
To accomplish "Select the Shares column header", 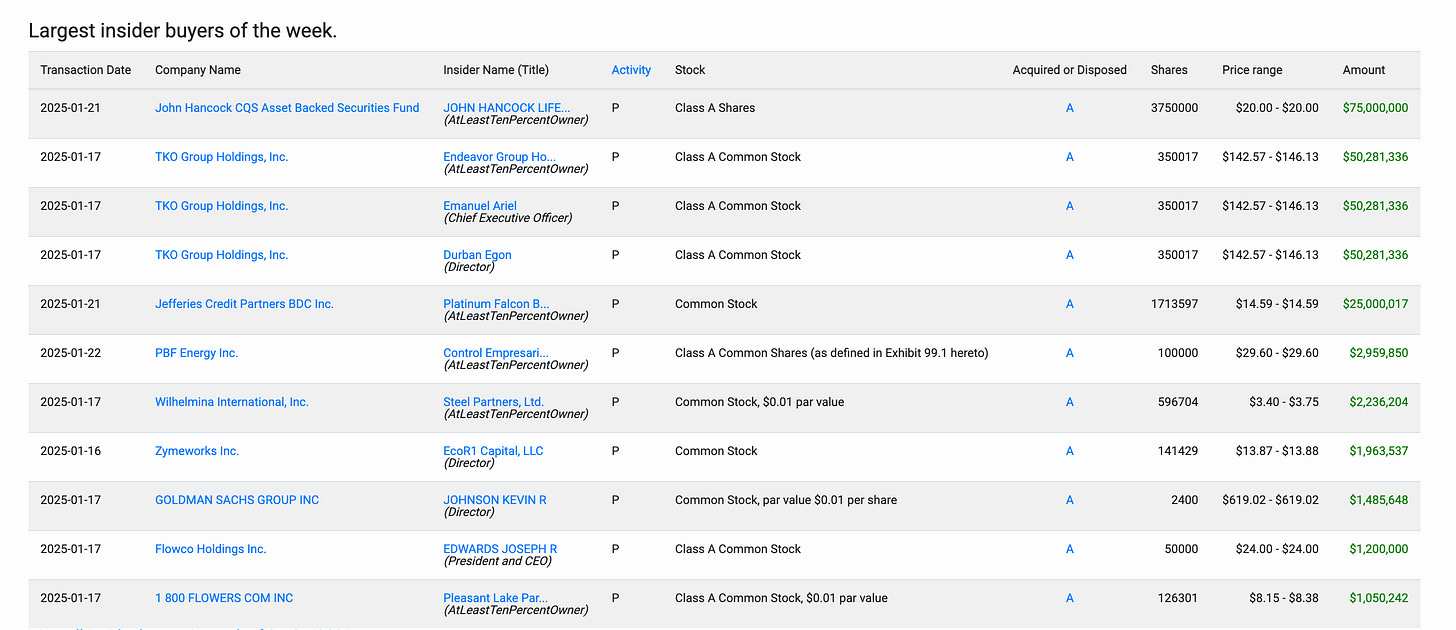I will (x=1169, y=70).
